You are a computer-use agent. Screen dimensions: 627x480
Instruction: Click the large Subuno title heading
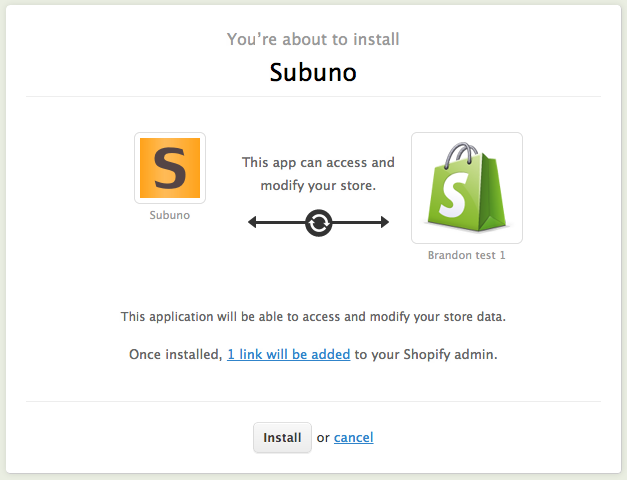[313, 73]
